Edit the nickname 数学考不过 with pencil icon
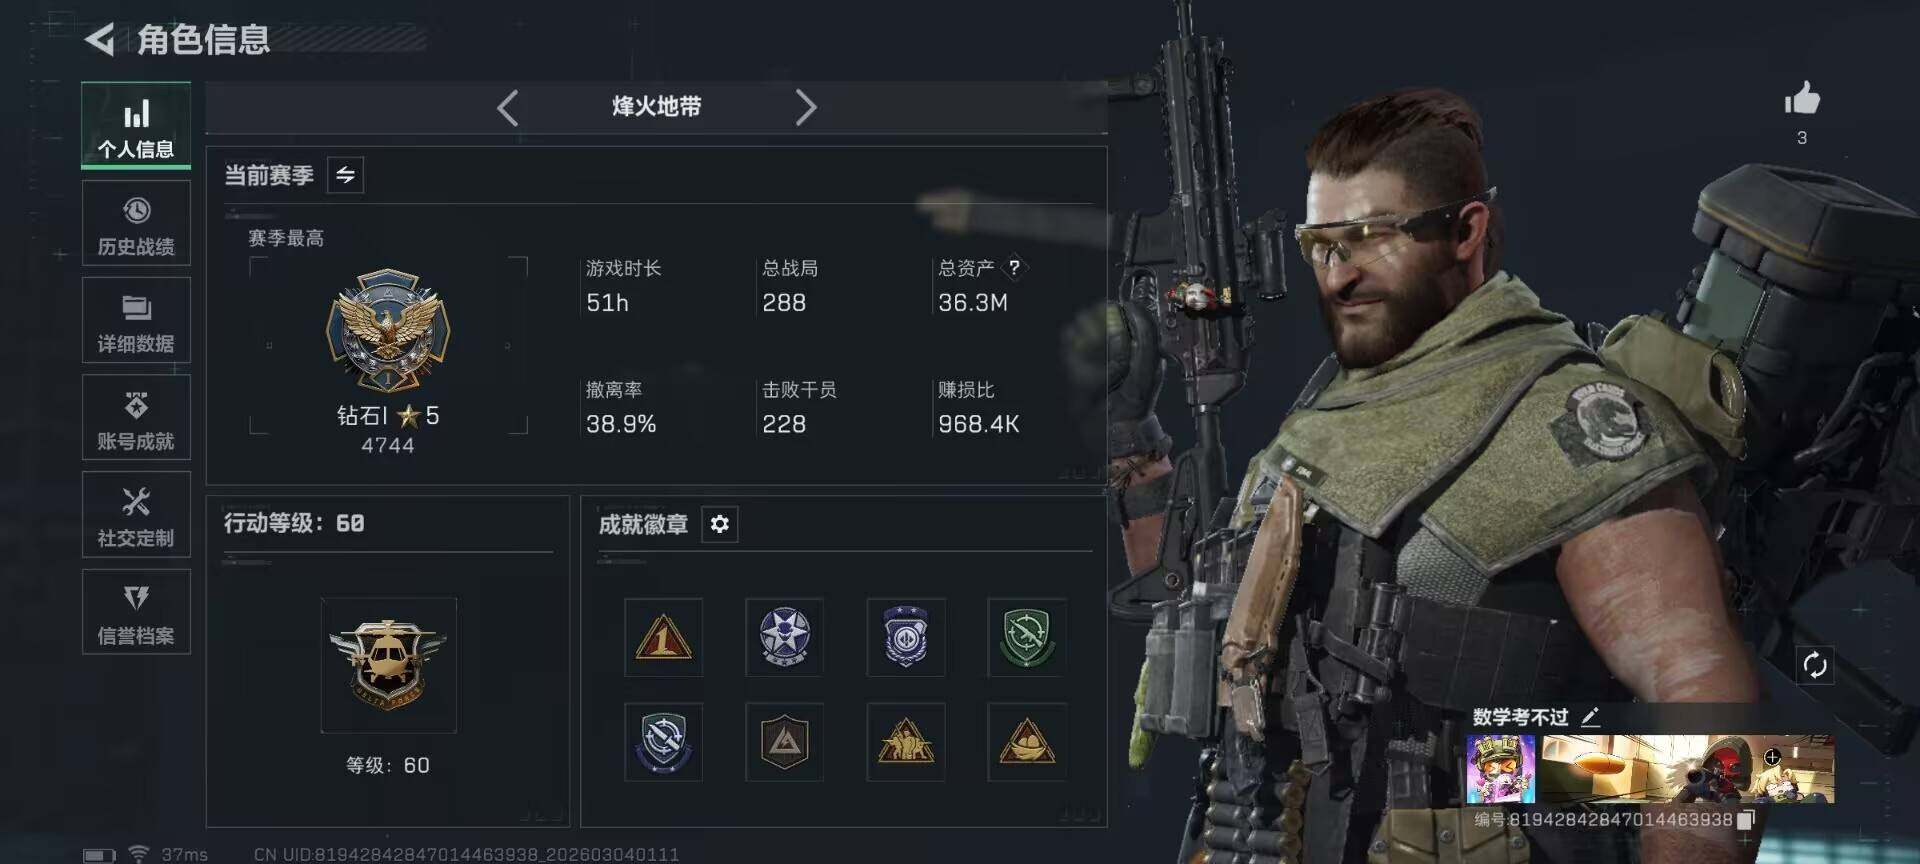This screenshot has width=1920, height=864. click(x=1590, y=717)
